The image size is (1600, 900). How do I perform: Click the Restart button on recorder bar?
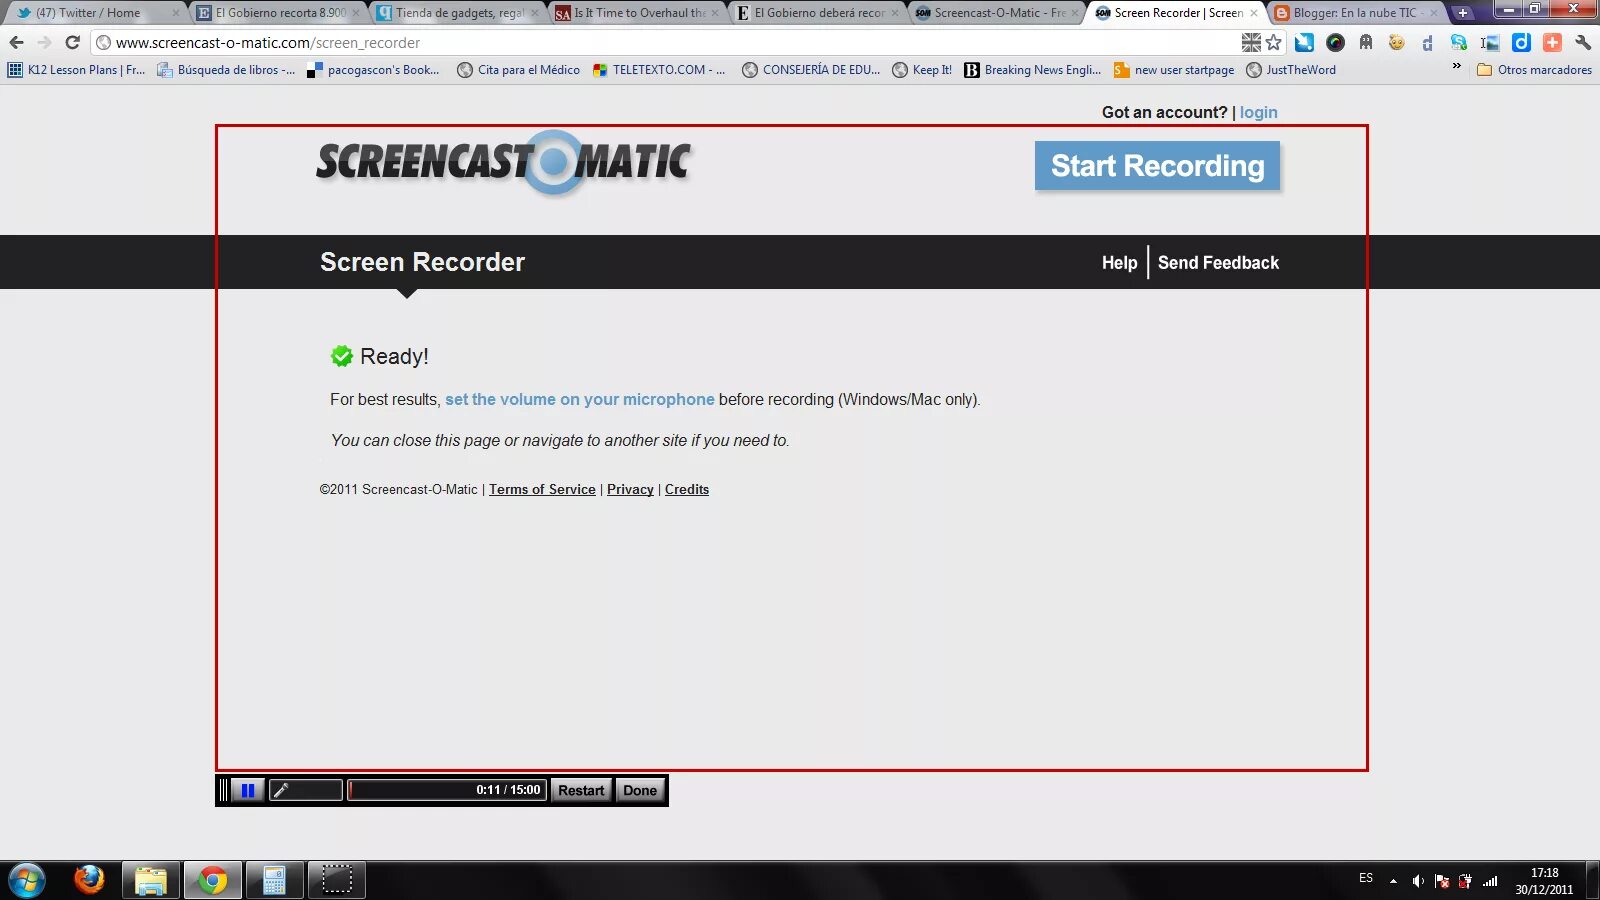pyautogui.click(x=581, y=790)
